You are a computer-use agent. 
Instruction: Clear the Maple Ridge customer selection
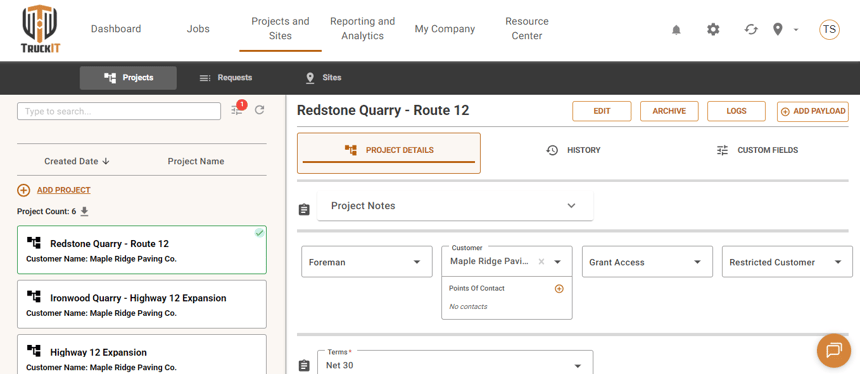pos(541,262)
